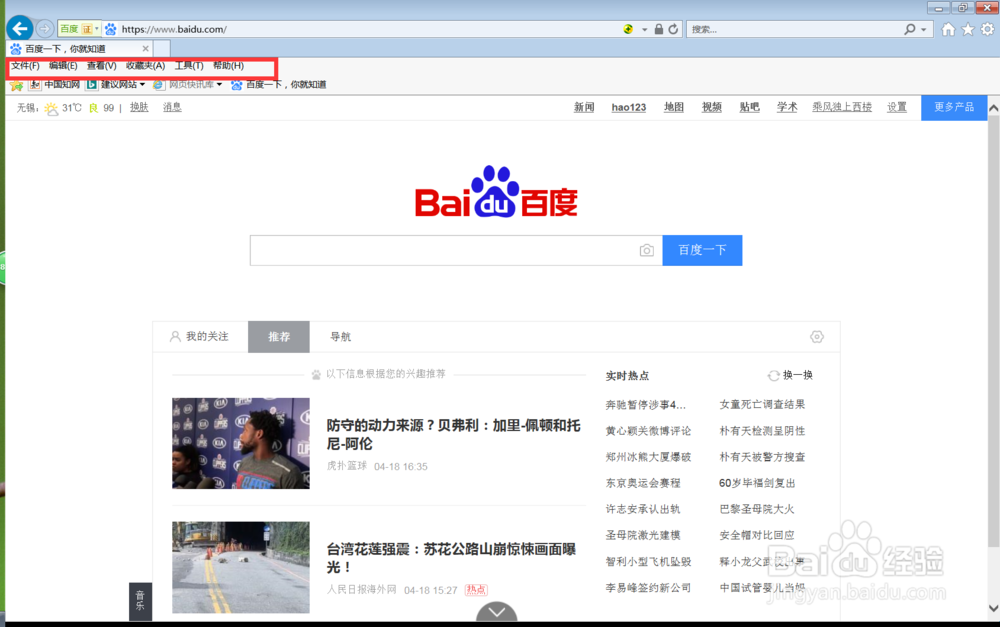Open the 贴吧 link
The height and width of the screenshot is (627, 1000).
pyautogui.click(x=749, y=107)
